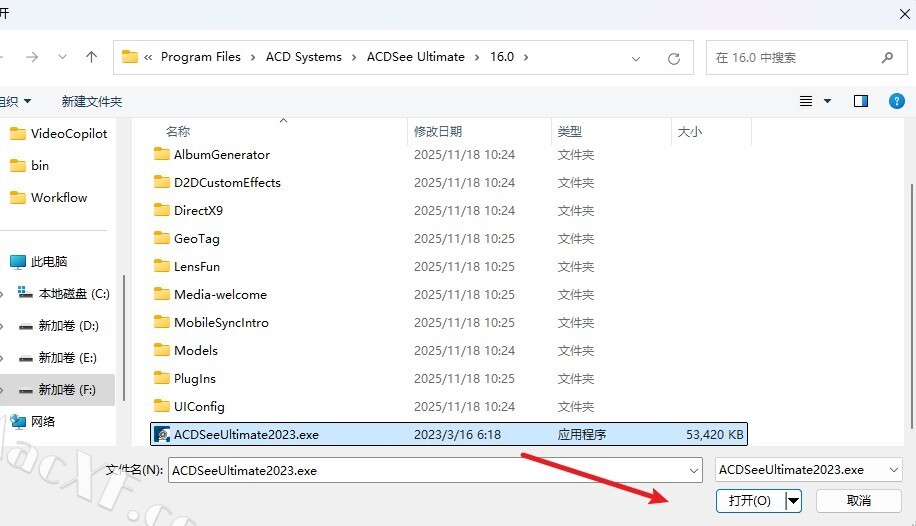Image resolution: width=916 pixels, height=526 pixels.
Task: Open the file type filter dropdown
Action: (893, 470)
